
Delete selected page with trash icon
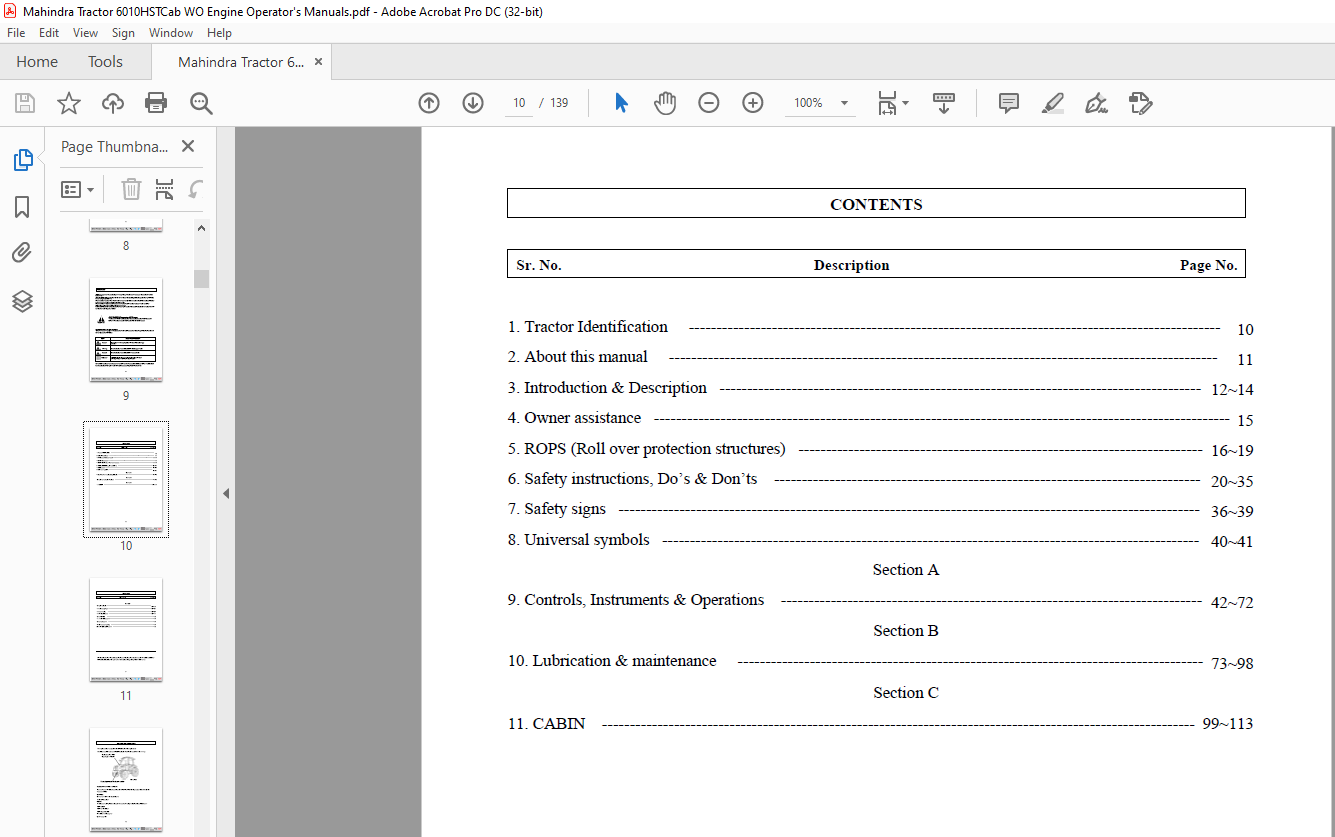131,189
